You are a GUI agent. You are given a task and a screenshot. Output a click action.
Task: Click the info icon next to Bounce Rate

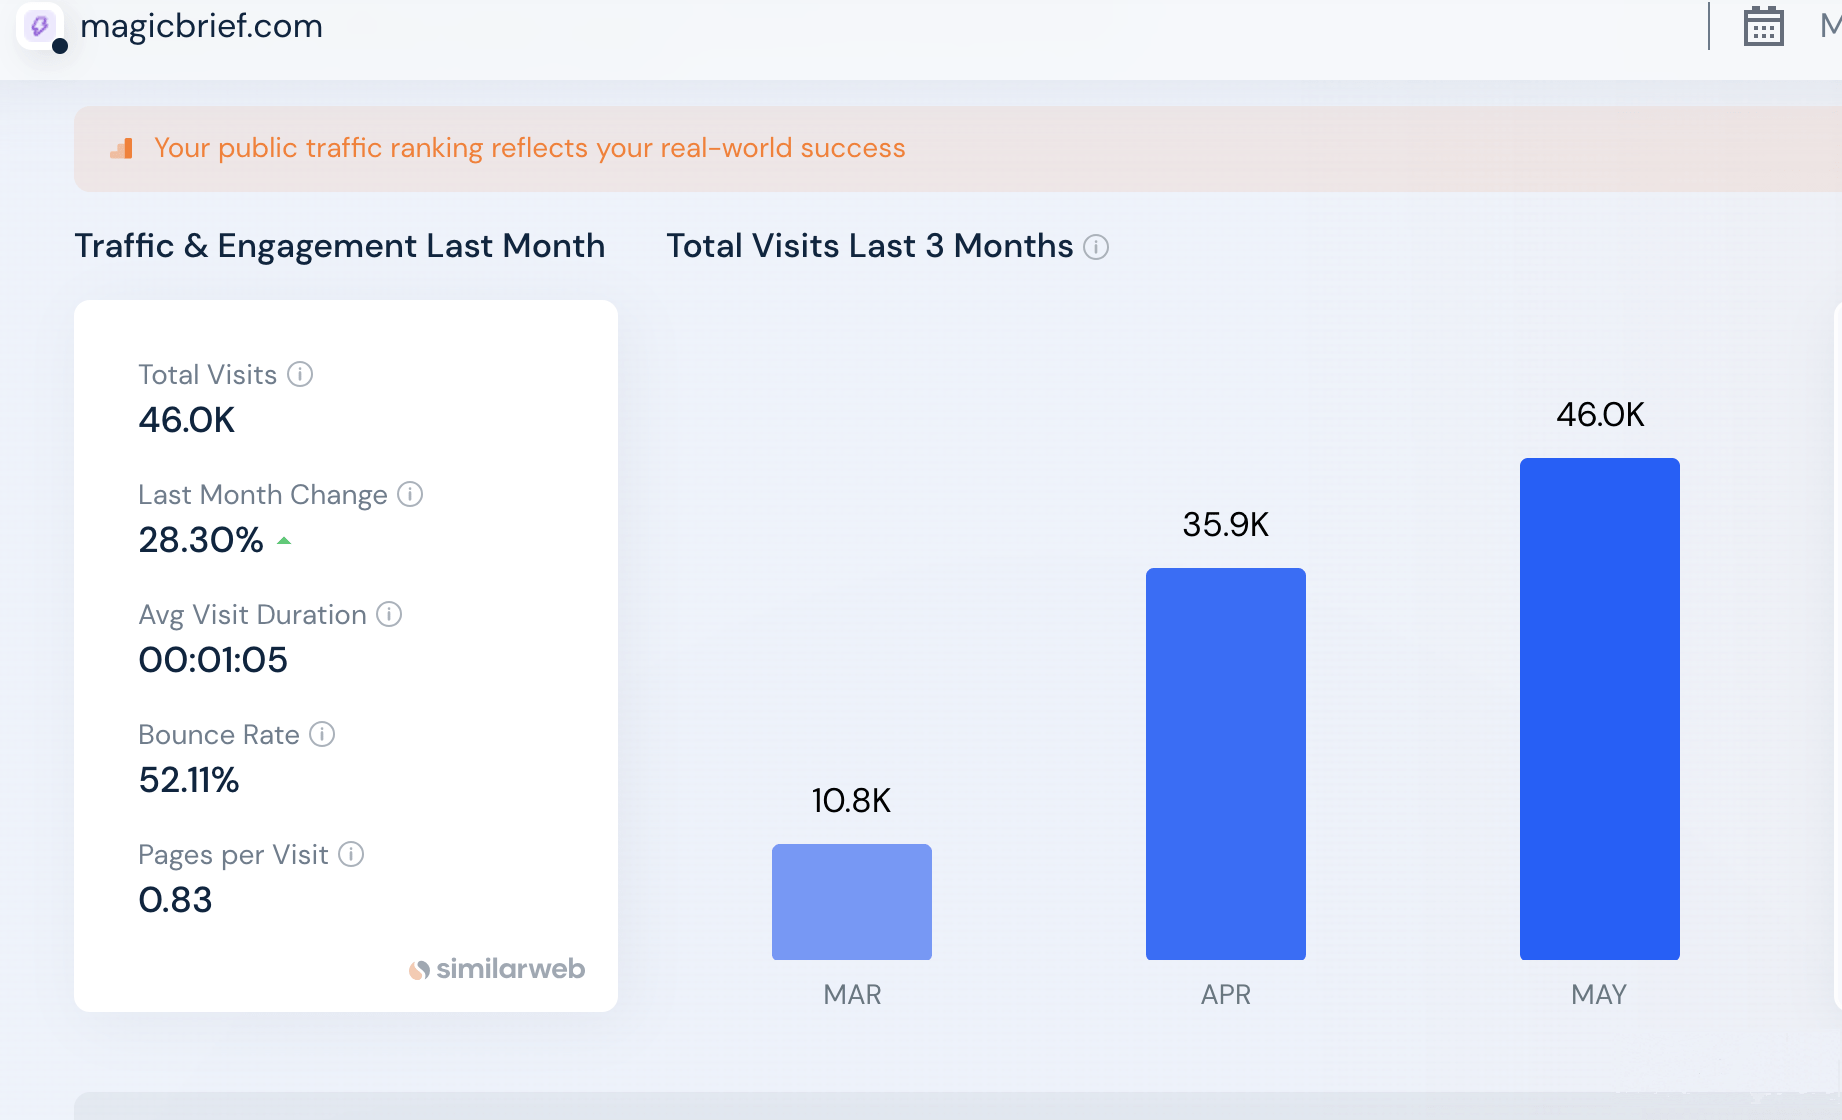322,734
